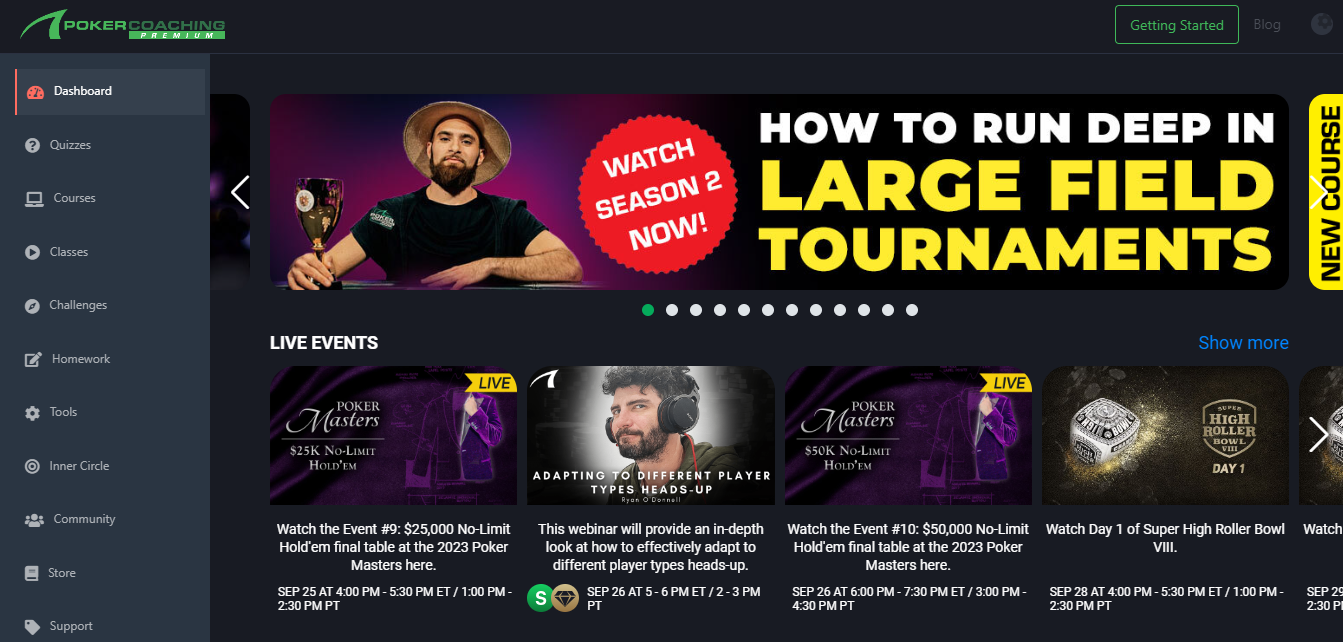Click the Getting Started button

(1177, 25)
